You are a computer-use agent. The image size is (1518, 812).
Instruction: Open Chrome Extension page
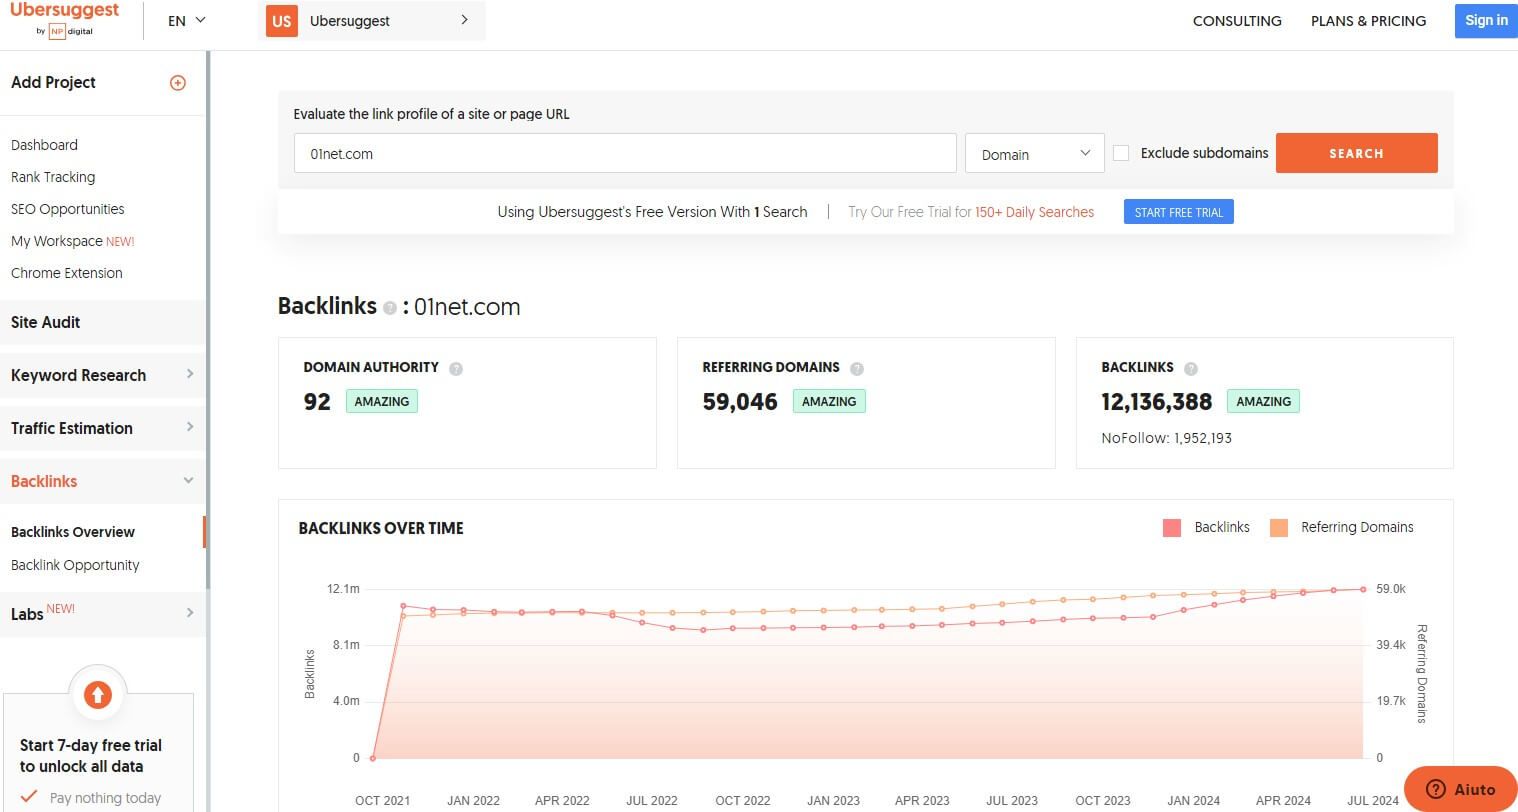coord(67,273)
